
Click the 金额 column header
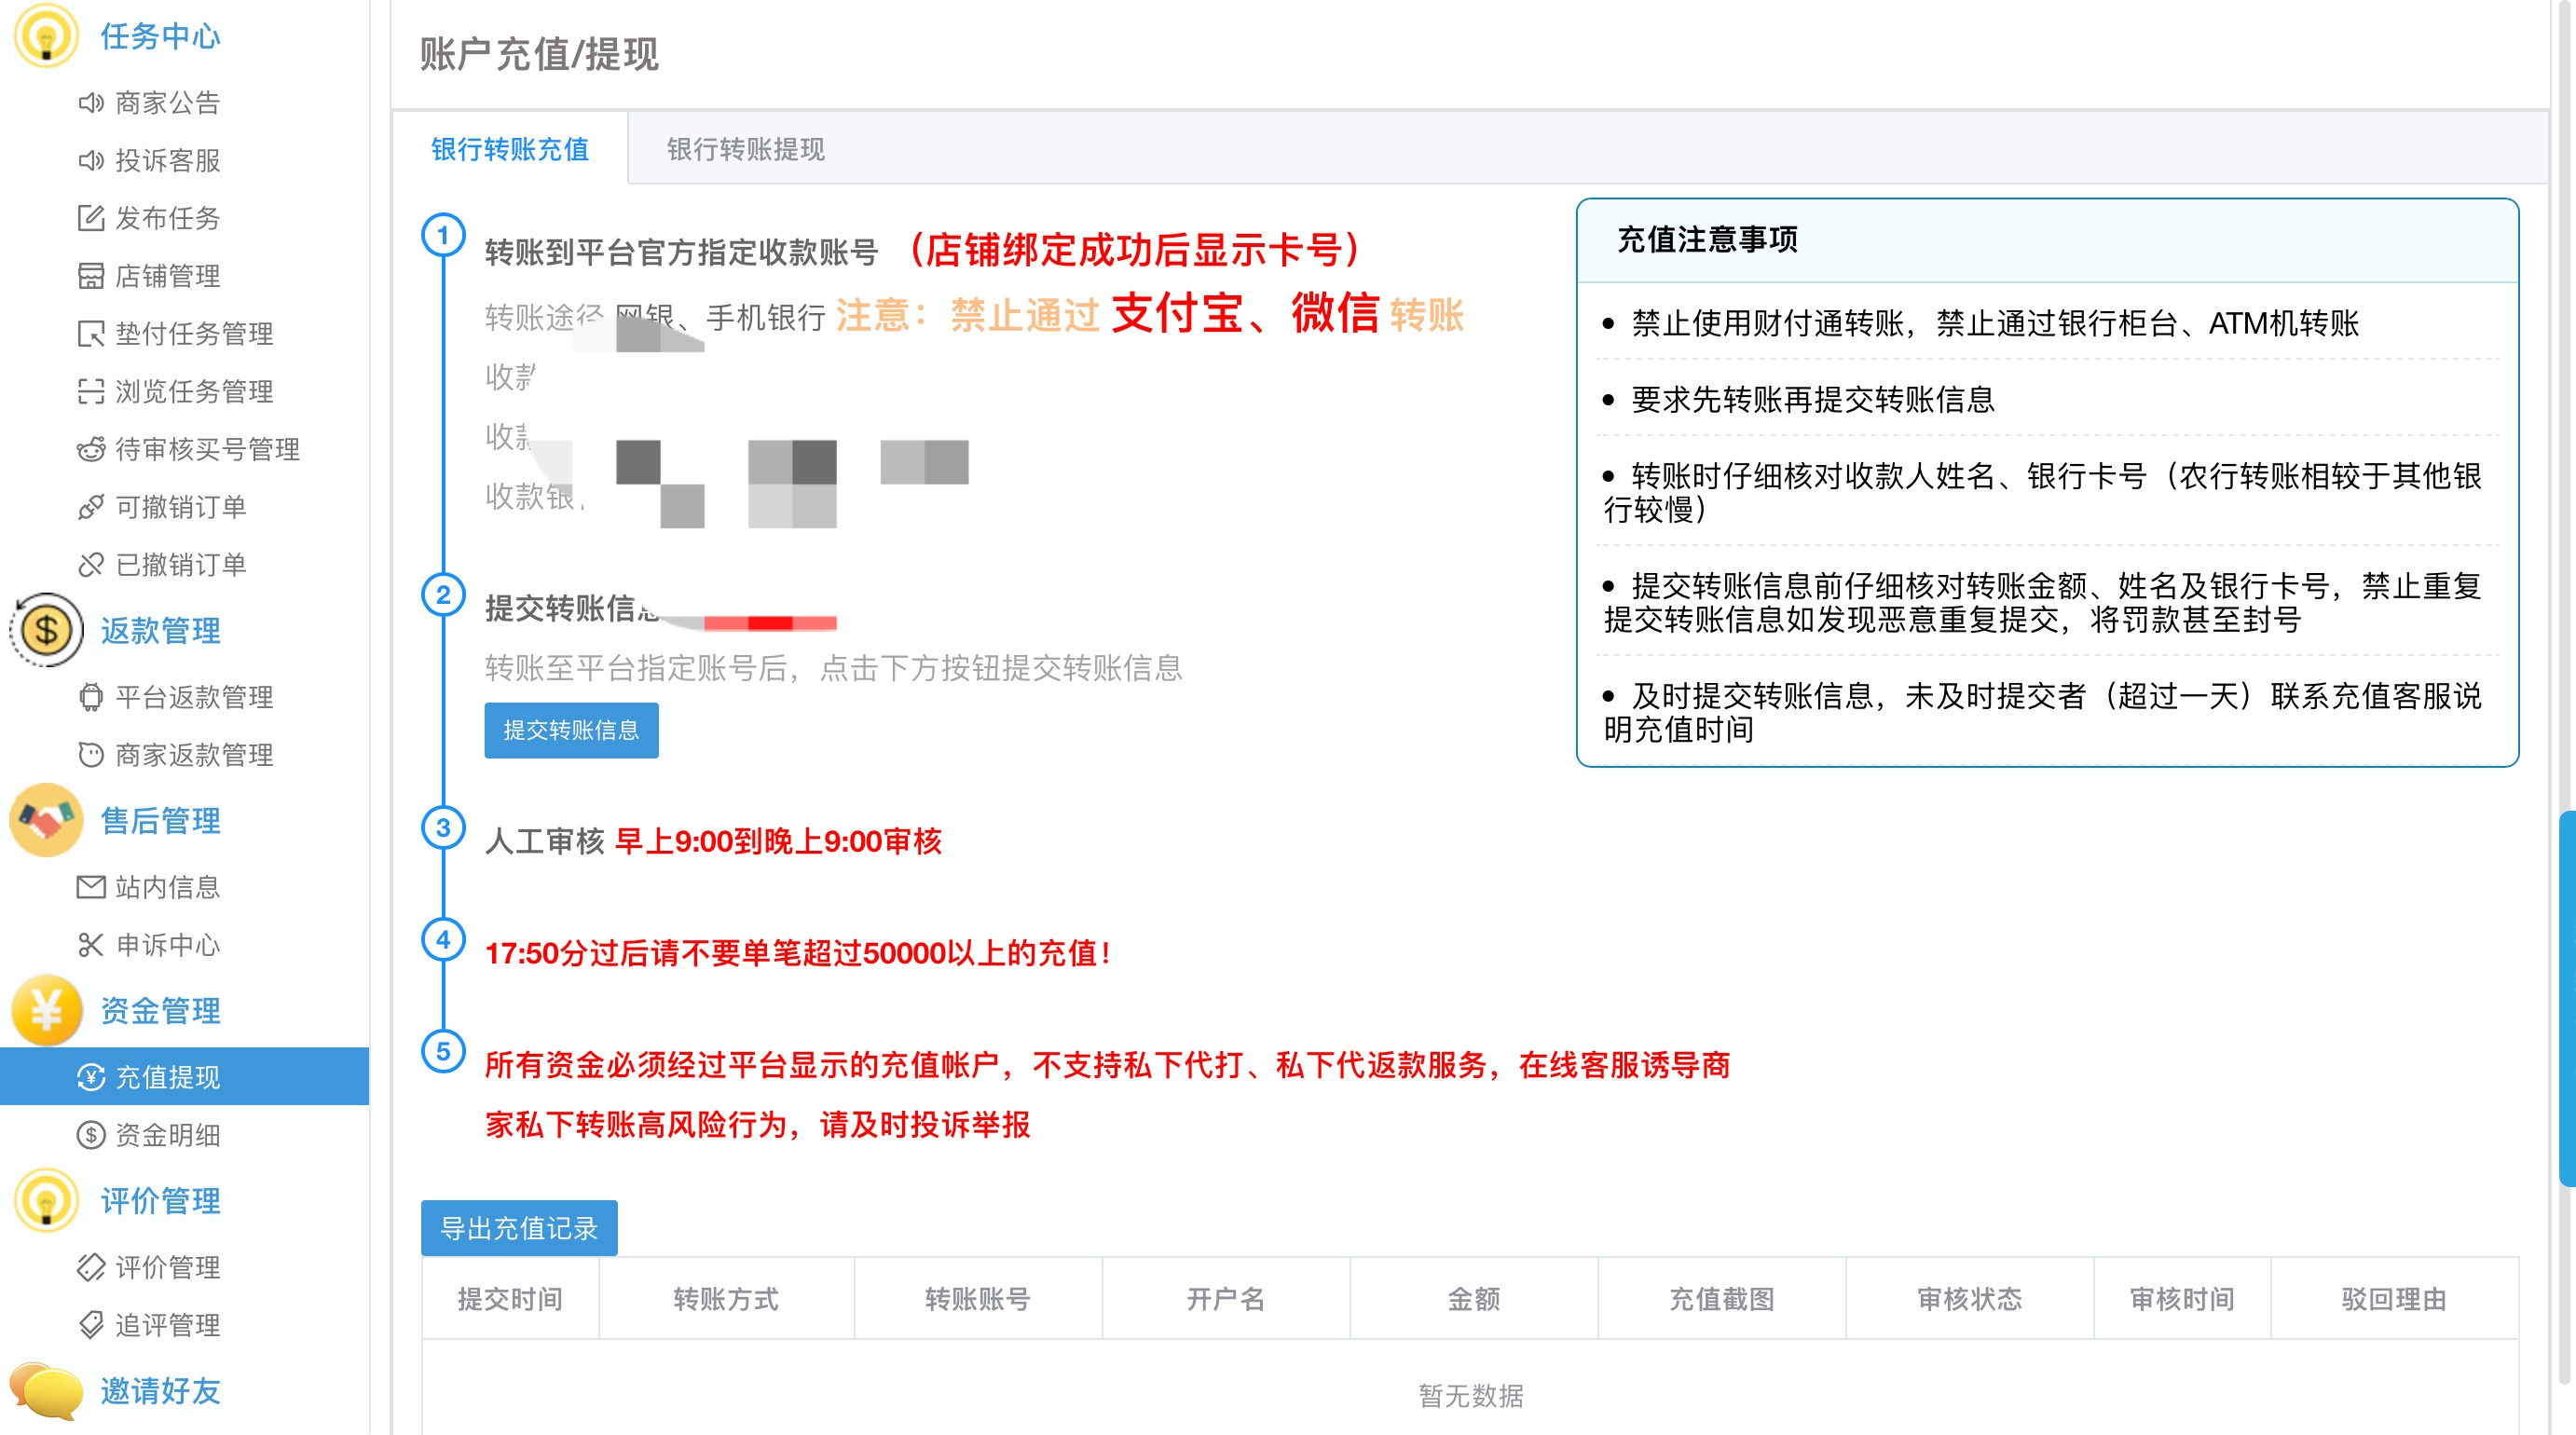click(x=1474, y=1299)
